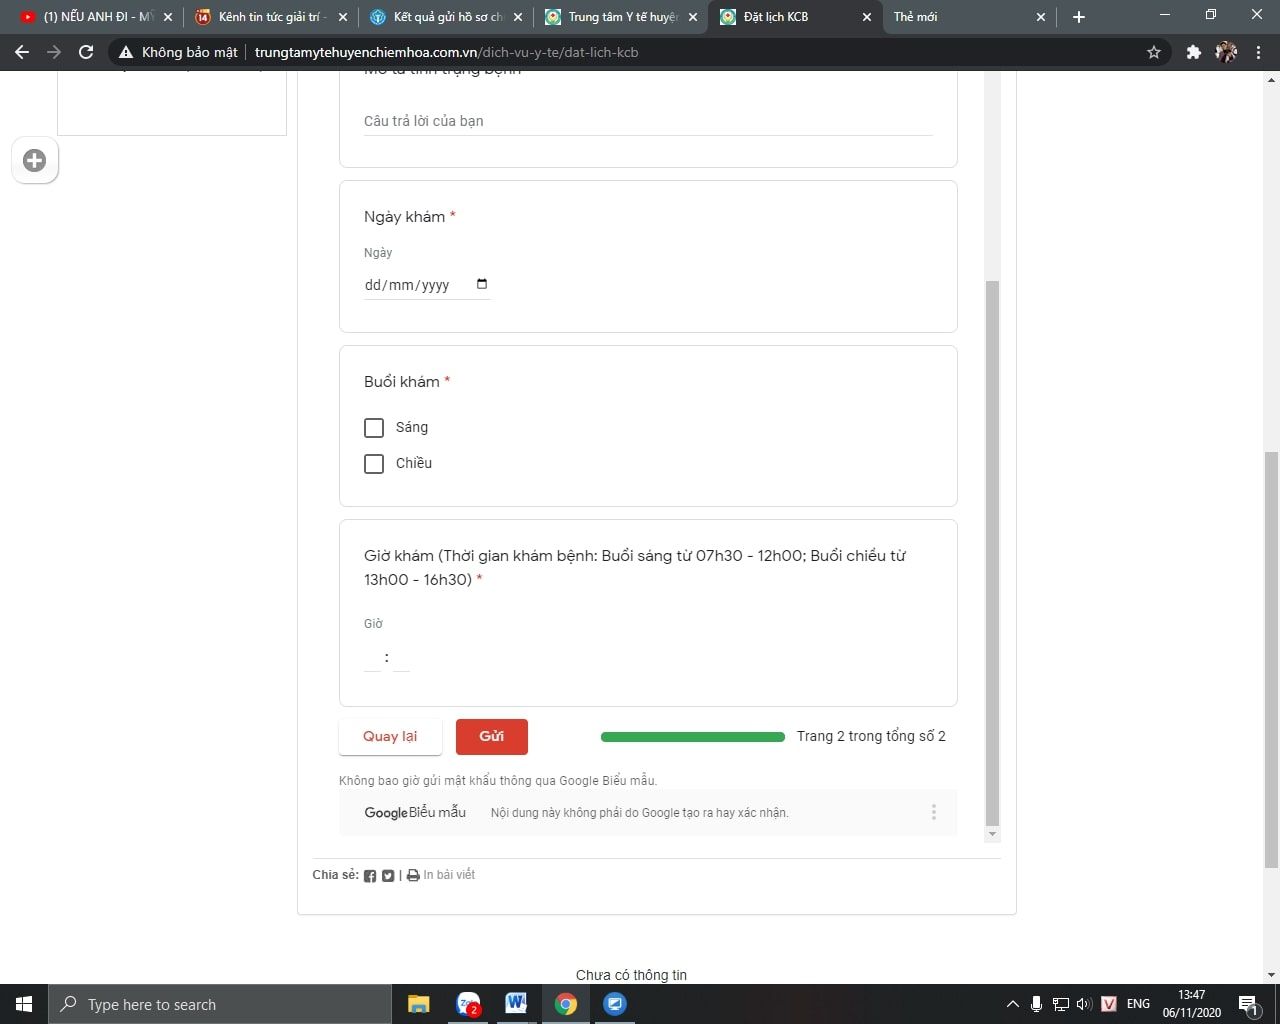This screenshot has height=1024, width=1280.
Task: Click the Twitter share icon
Action: [x=388, y=876]
